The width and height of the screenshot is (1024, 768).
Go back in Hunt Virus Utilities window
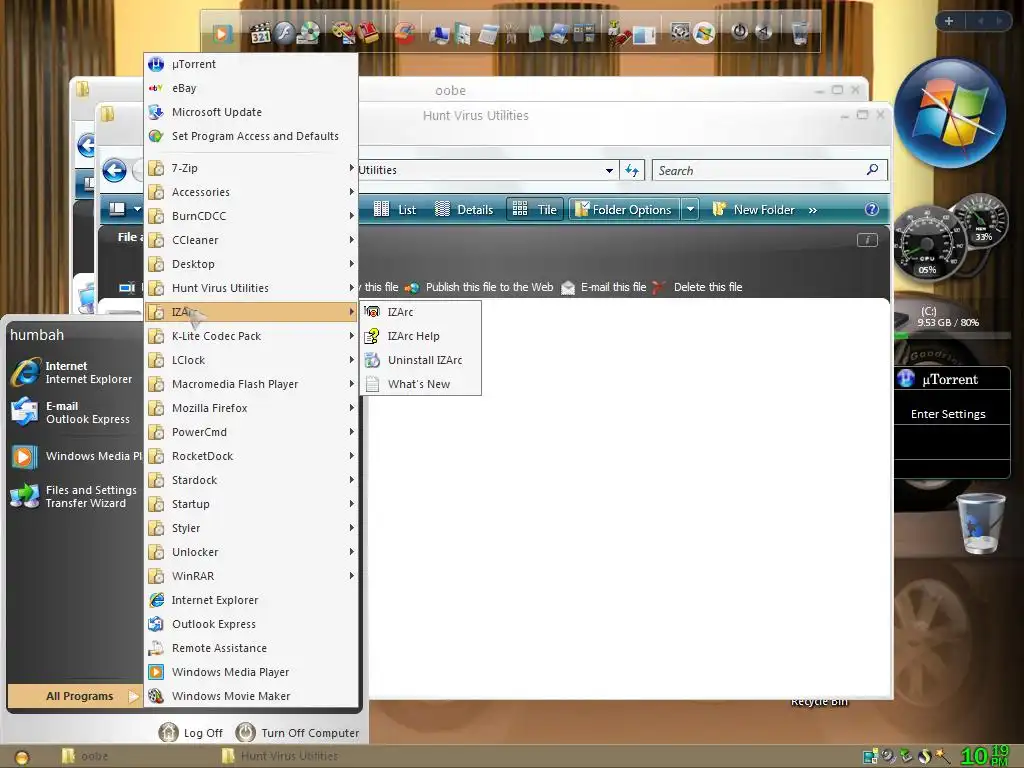click(114, 171)
